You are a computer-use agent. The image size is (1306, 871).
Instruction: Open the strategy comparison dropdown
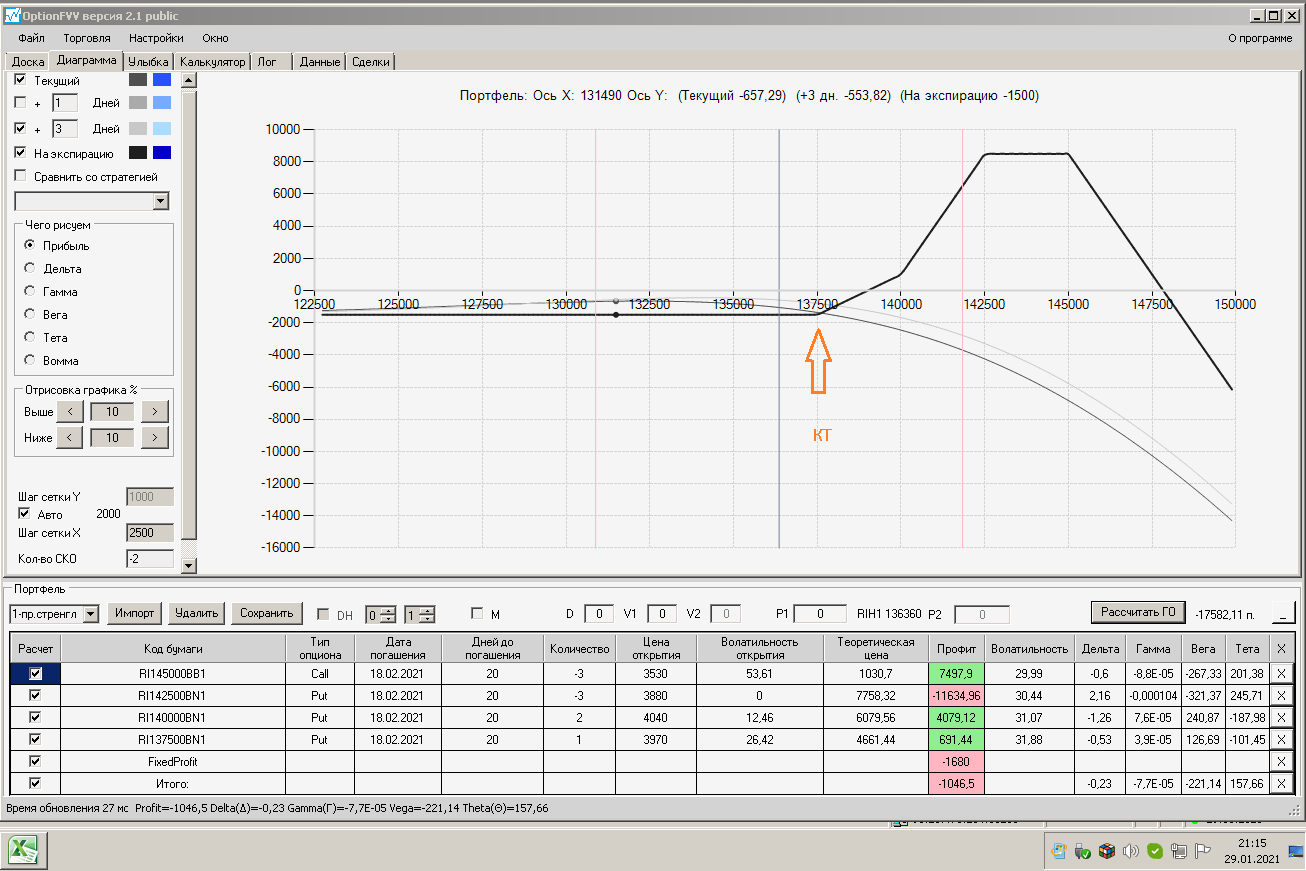[x=161, y=202]
